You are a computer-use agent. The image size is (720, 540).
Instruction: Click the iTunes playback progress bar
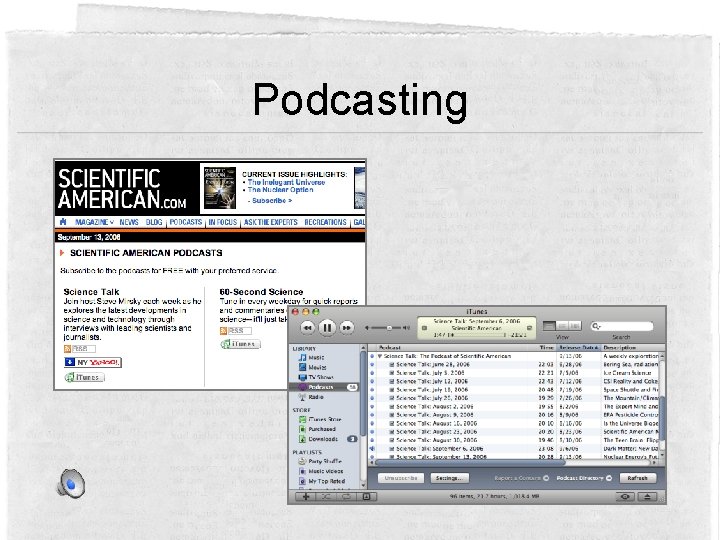click(x=477, y=335)
